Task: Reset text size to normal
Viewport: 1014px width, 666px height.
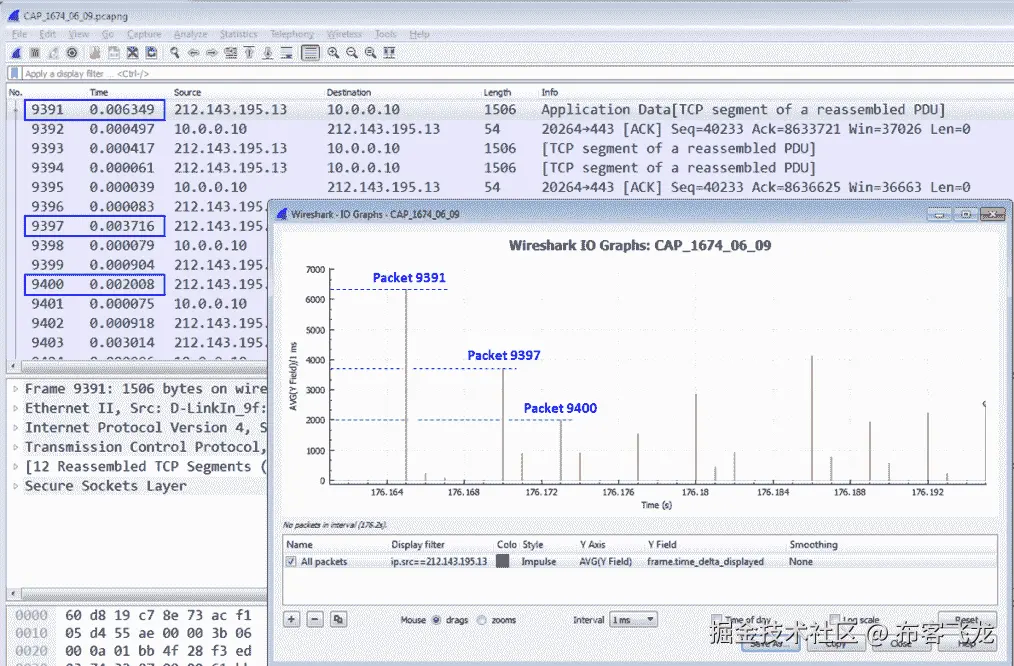Action: click(371, 53)
